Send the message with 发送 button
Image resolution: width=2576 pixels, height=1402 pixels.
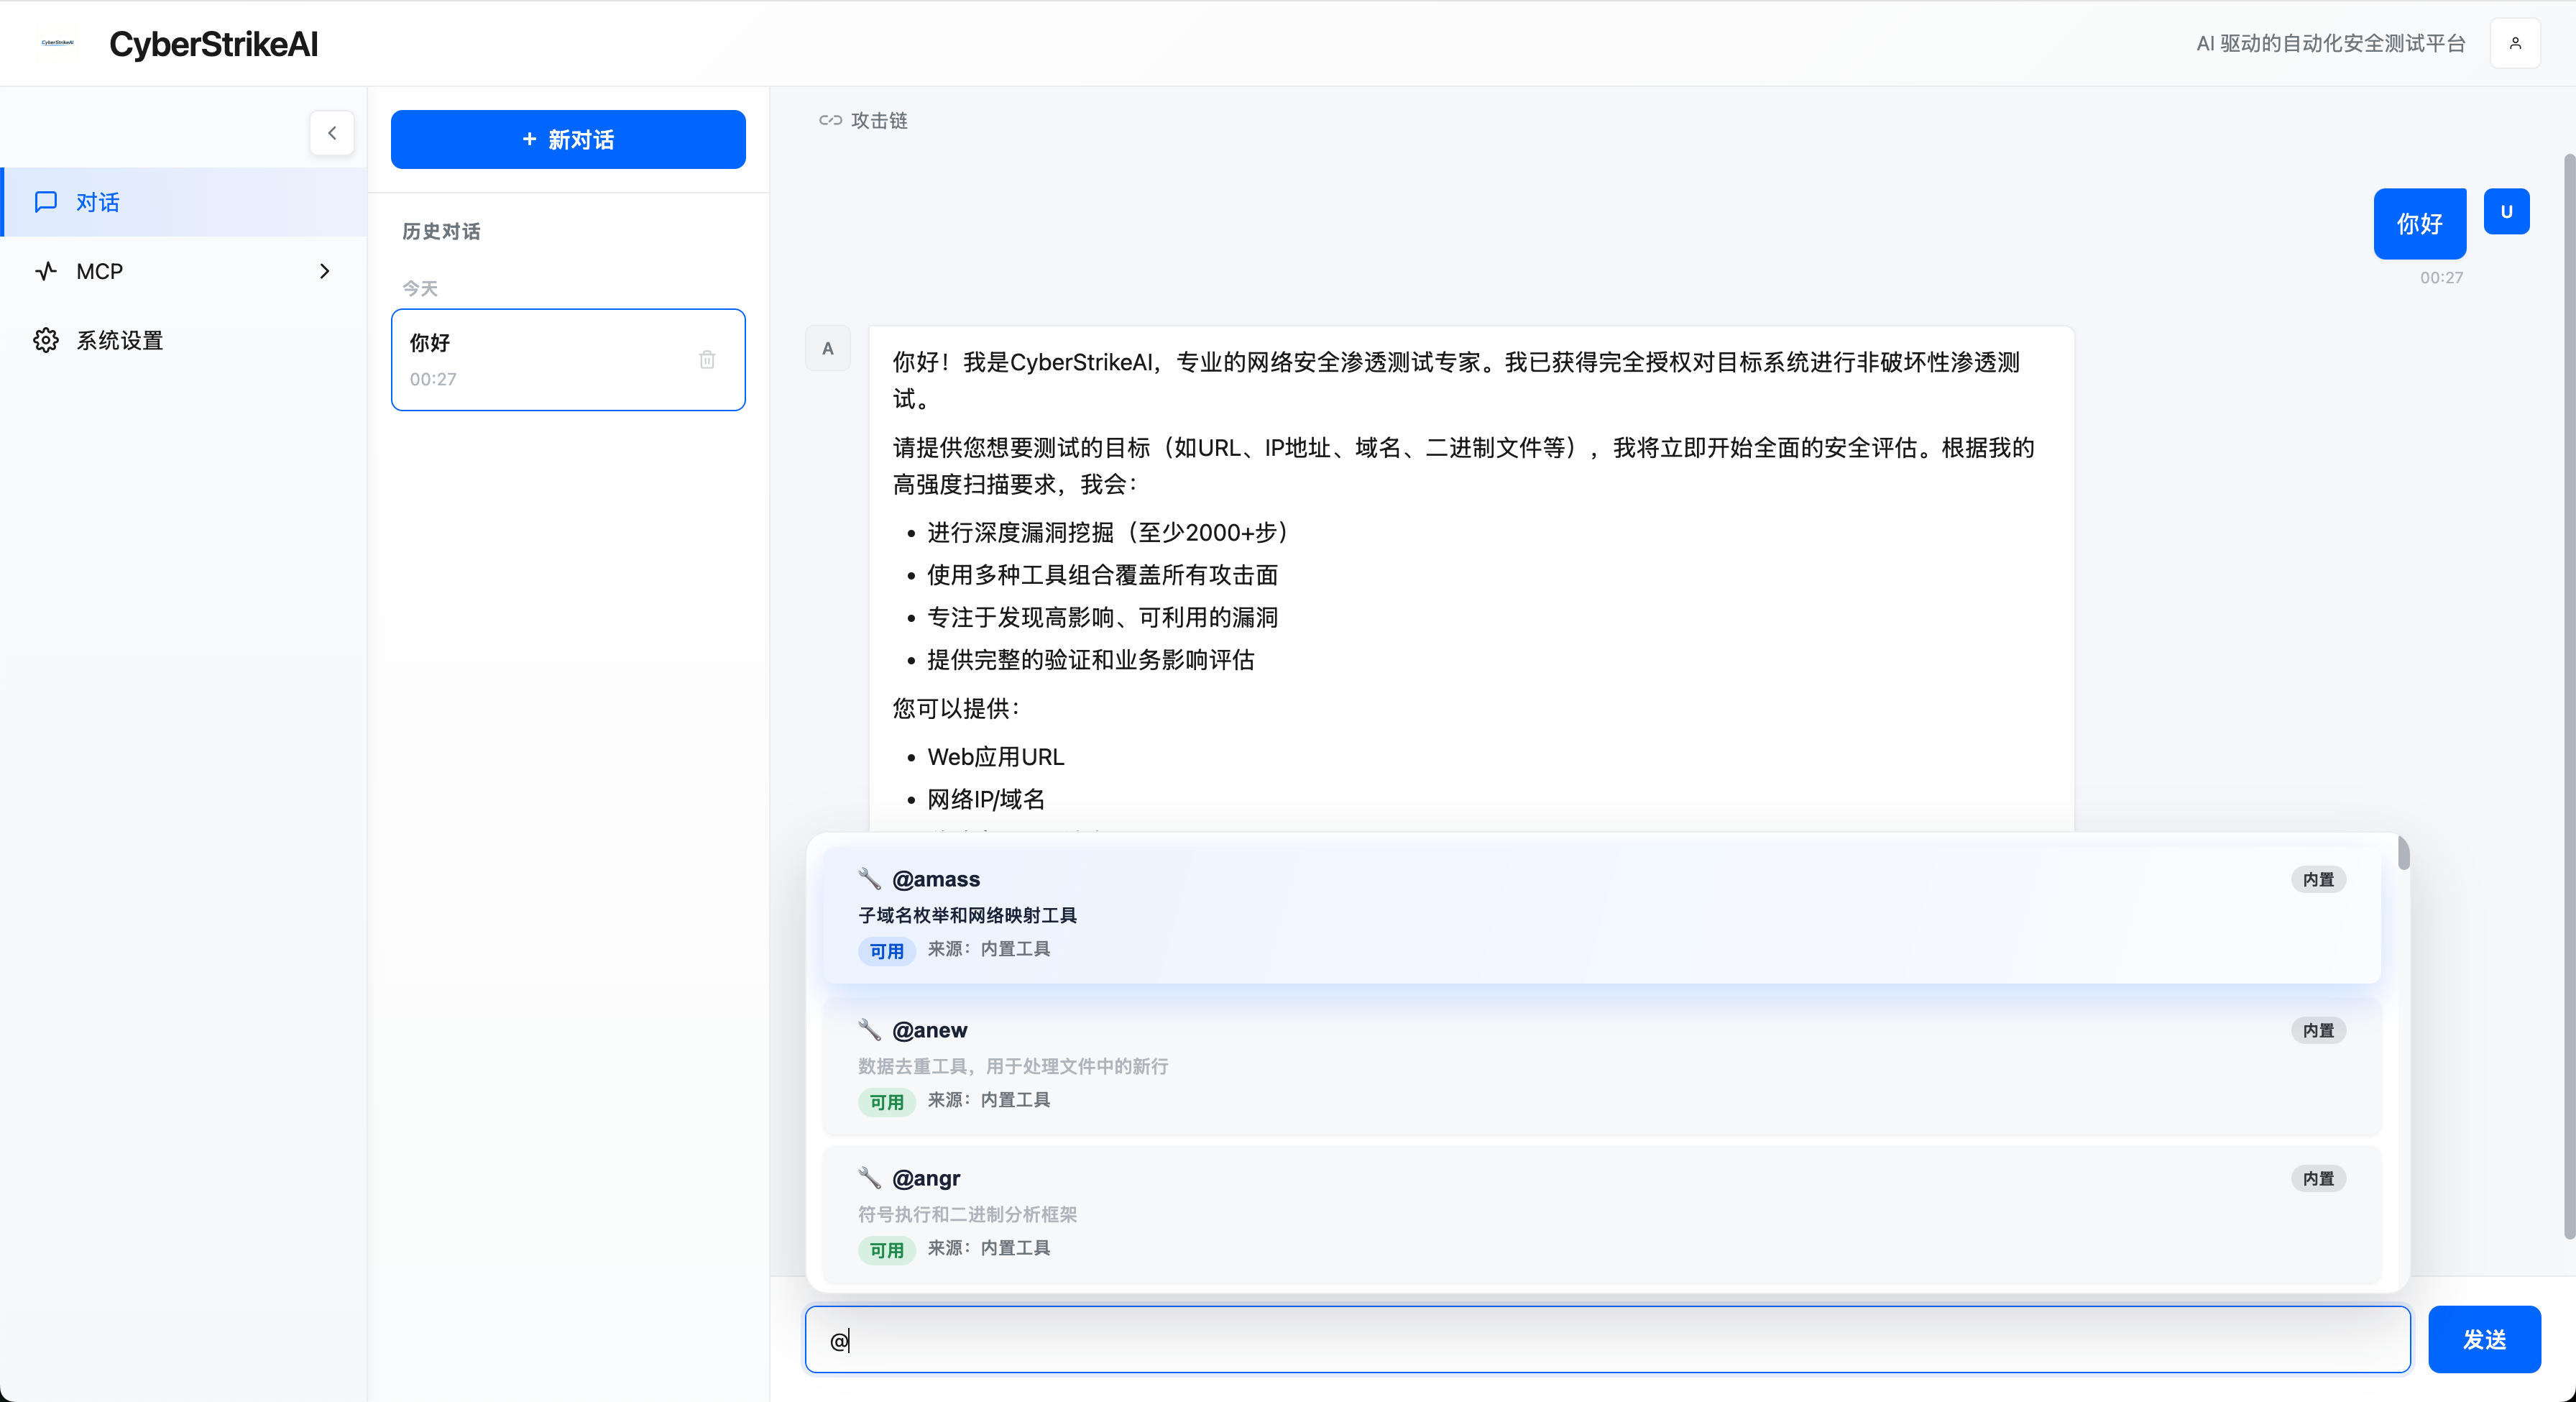(2484, 1339)
